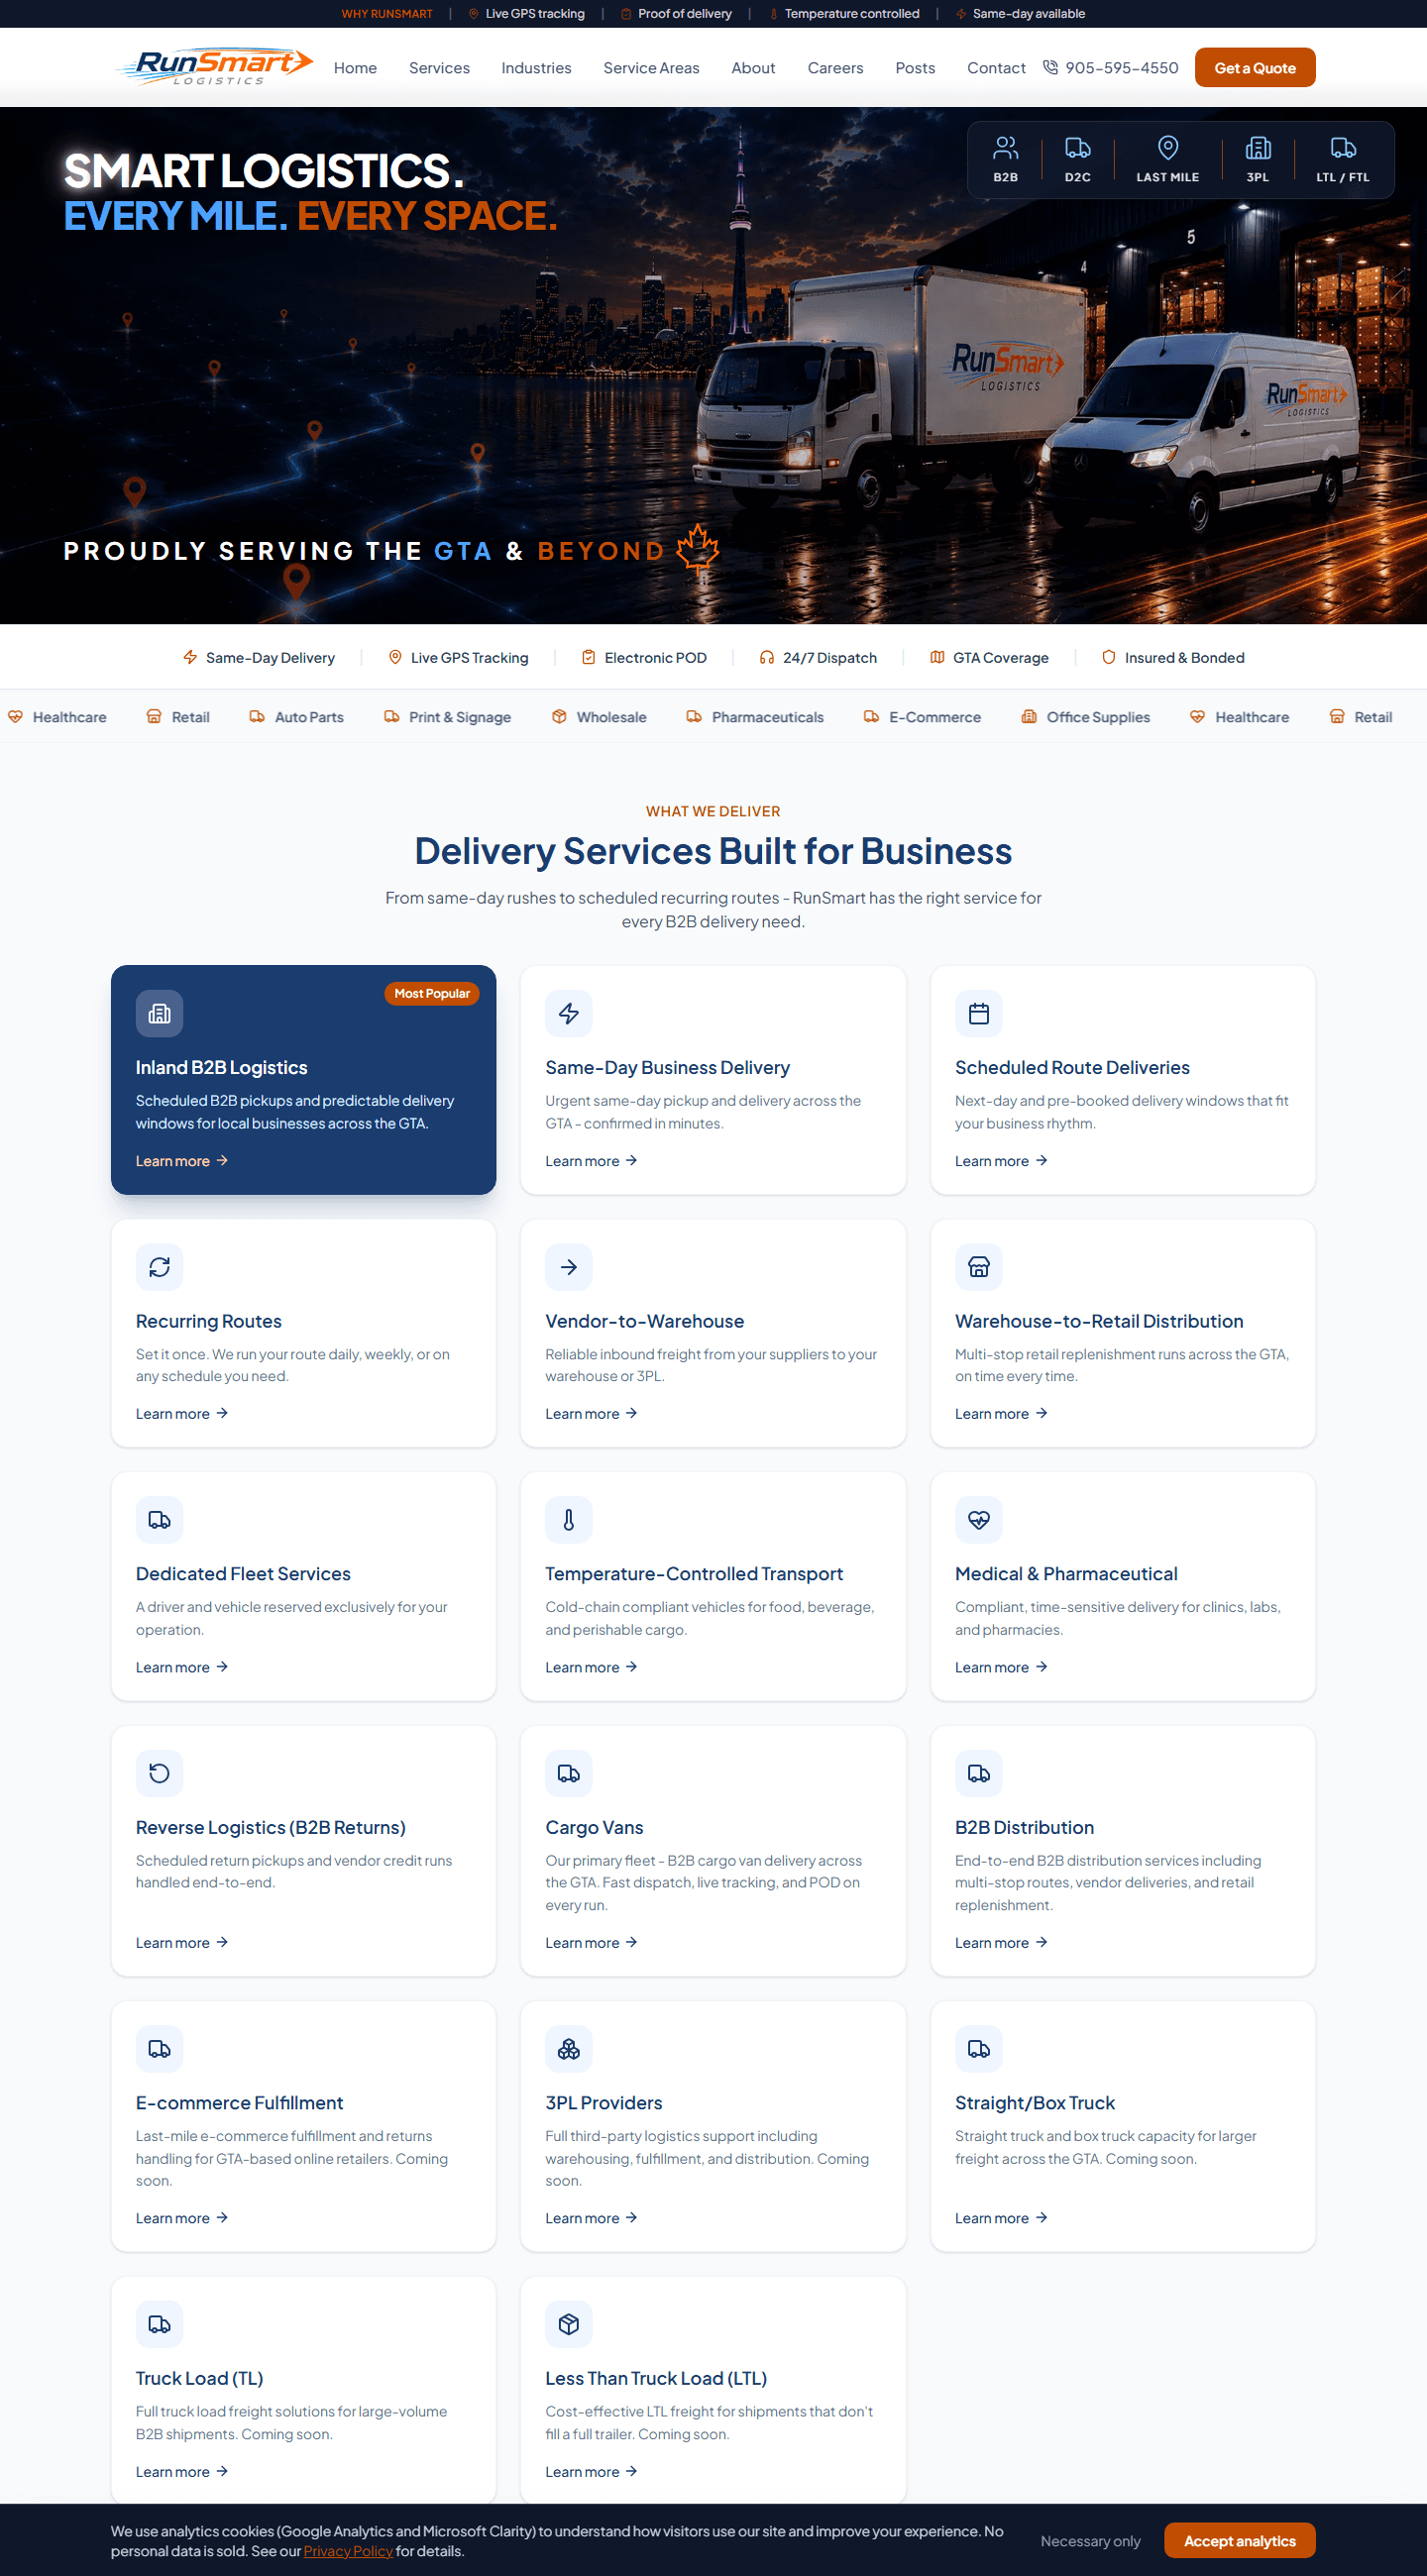Open the Home menu item
This screenshot has height=2576, width=1427.
tap(355, 68)
